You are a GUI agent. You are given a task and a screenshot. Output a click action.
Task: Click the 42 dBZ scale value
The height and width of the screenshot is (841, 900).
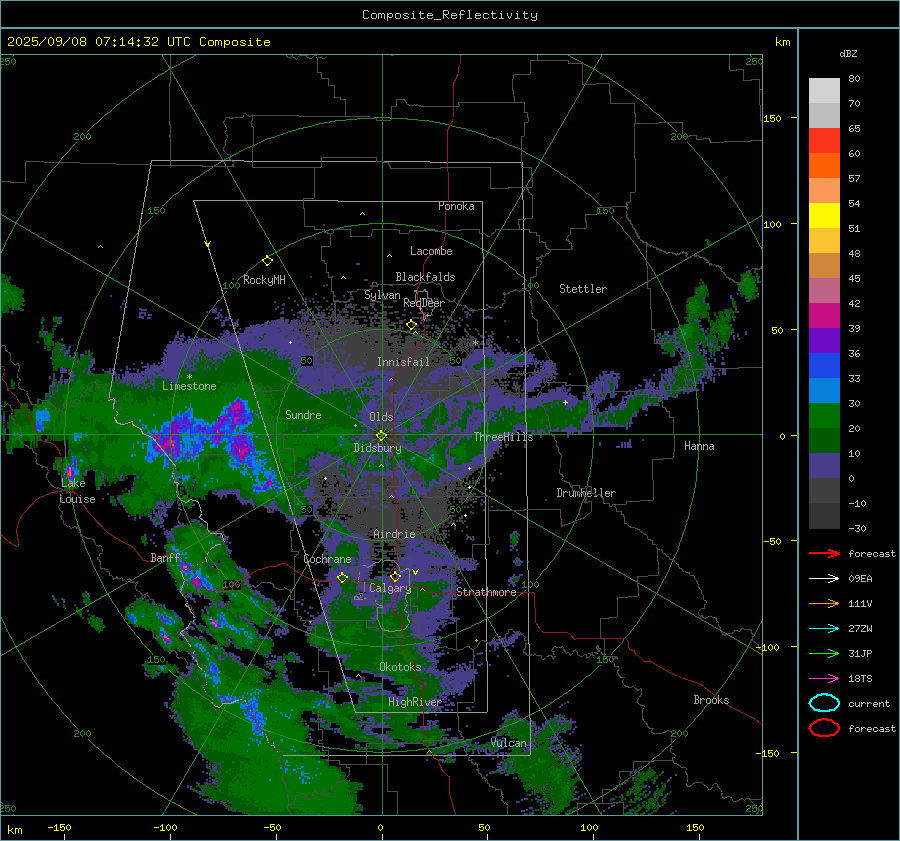[854, 303]
